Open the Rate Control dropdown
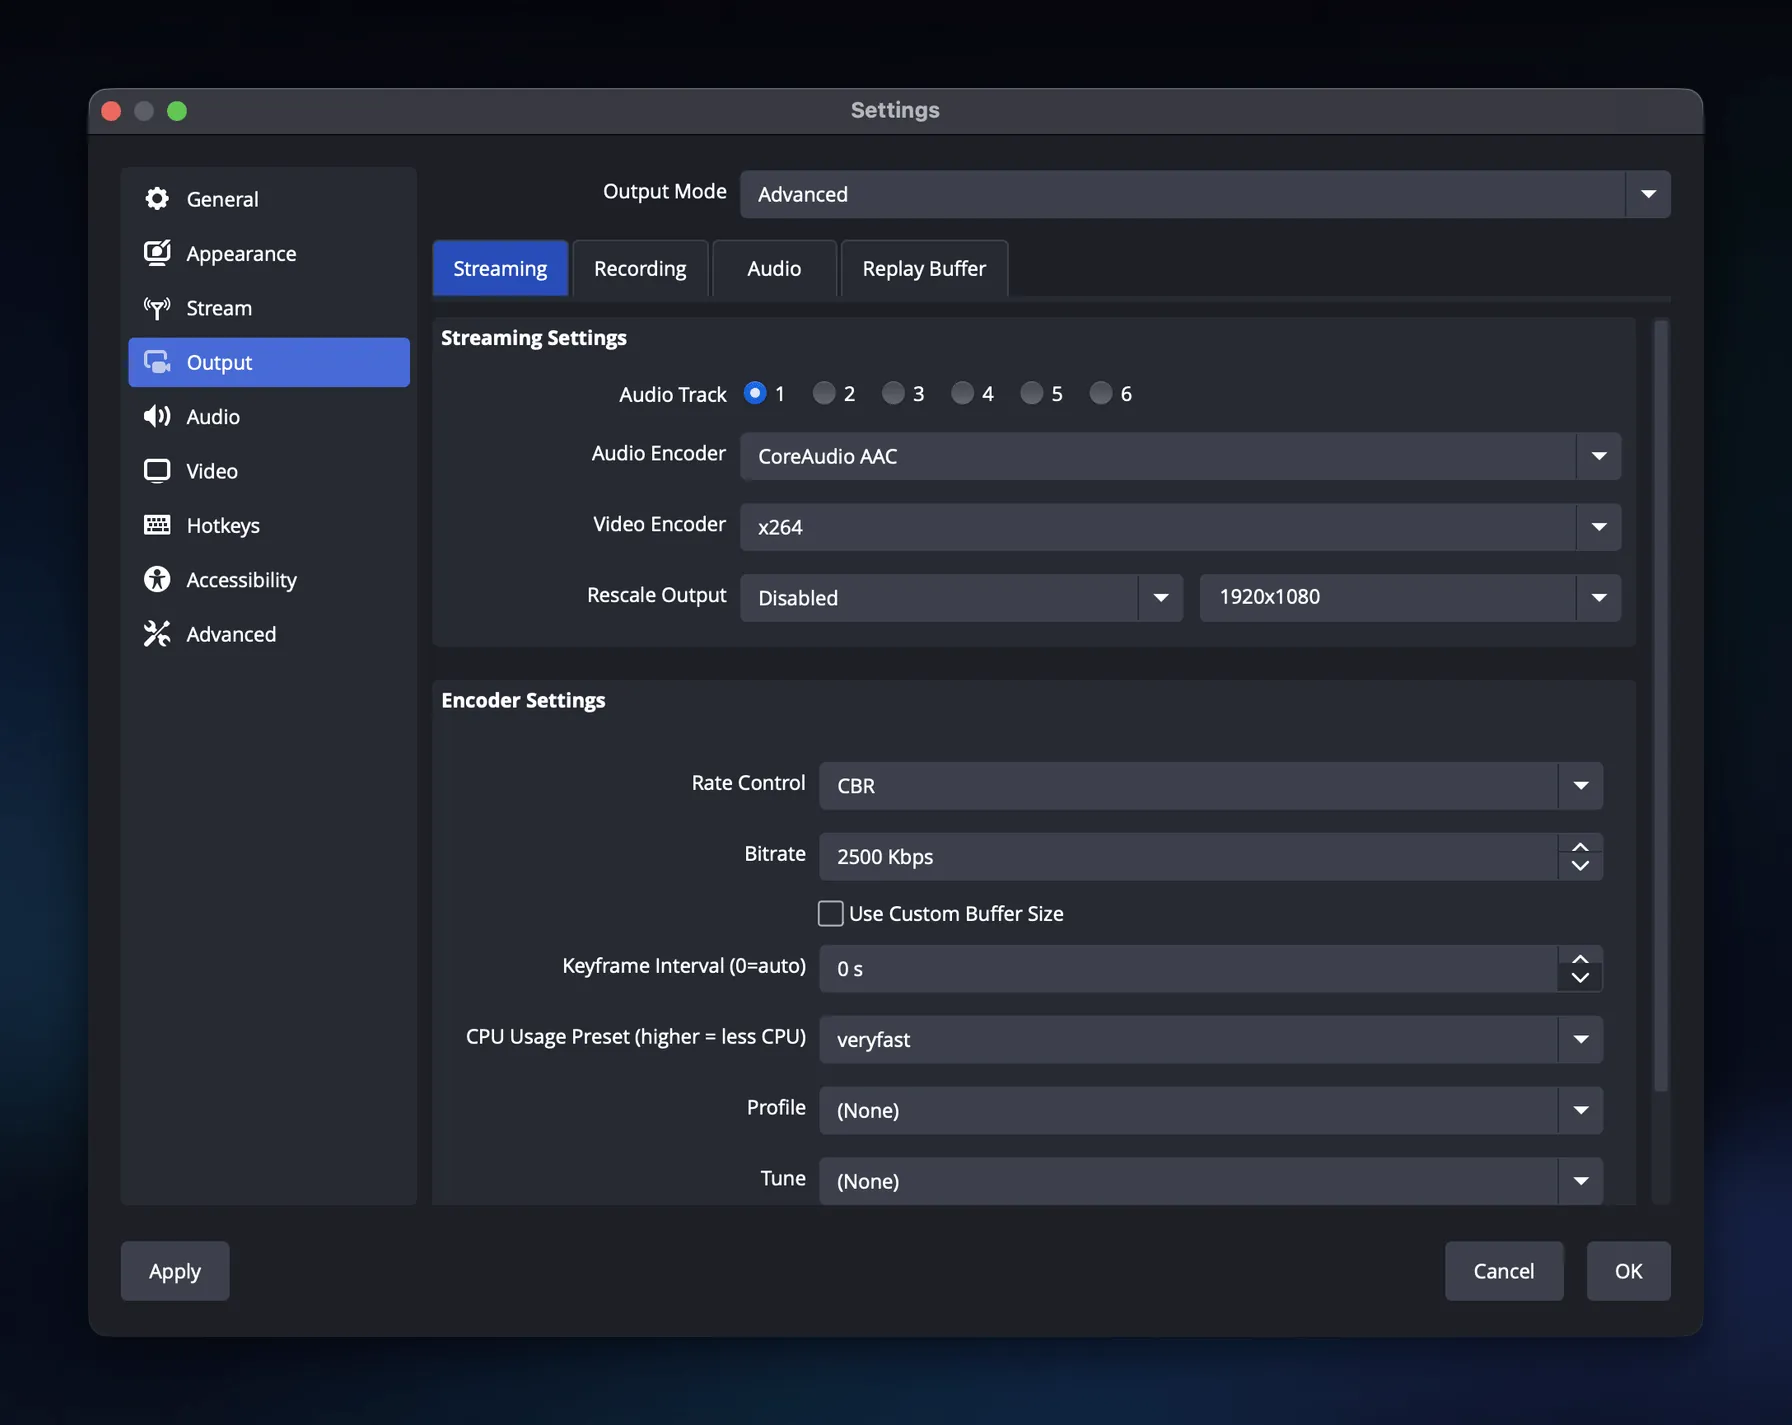The image size is (1792, 1425). pos(1211,786)
